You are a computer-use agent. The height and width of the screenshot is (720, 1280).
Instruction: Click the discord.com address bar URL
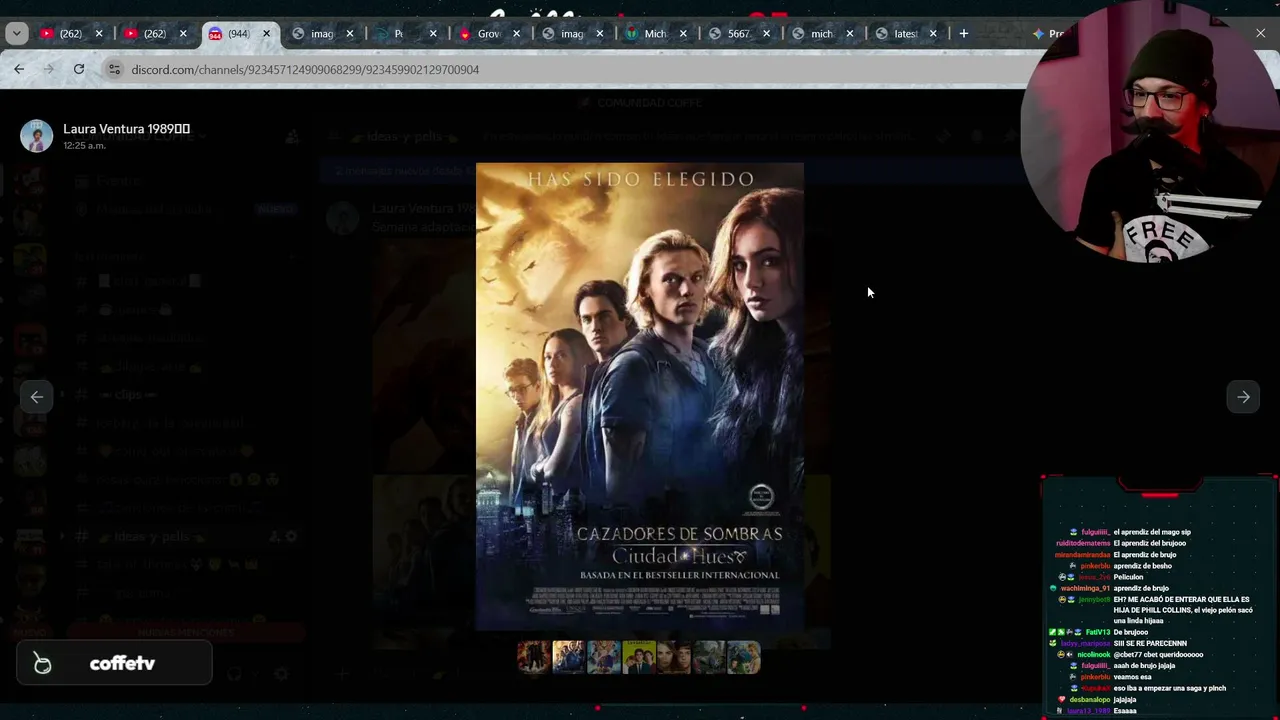point(305,70)
